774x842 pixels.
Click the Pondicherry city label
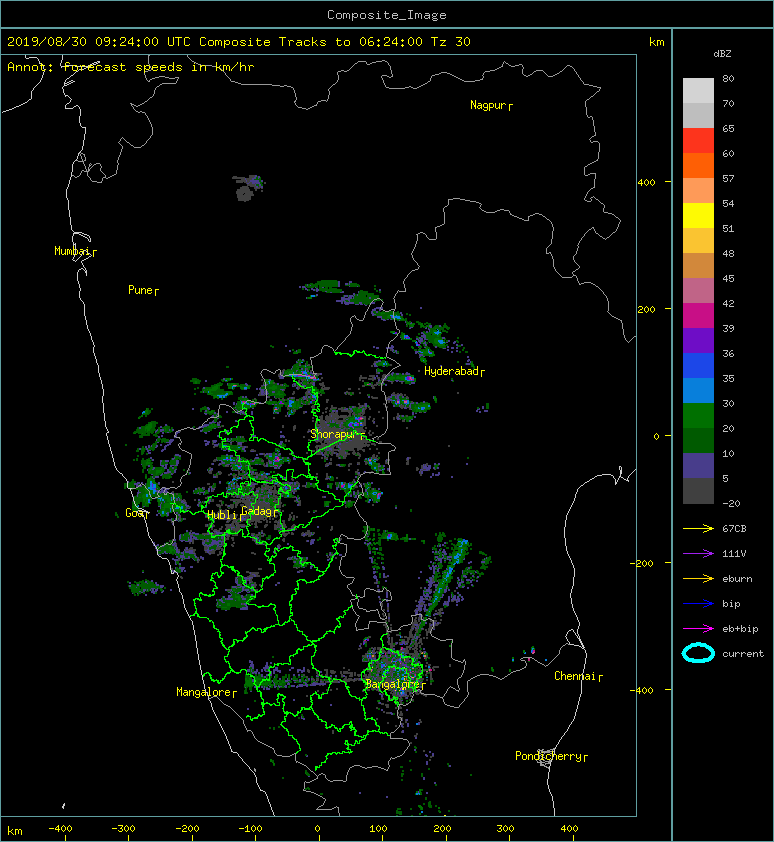tap(548, 756)
